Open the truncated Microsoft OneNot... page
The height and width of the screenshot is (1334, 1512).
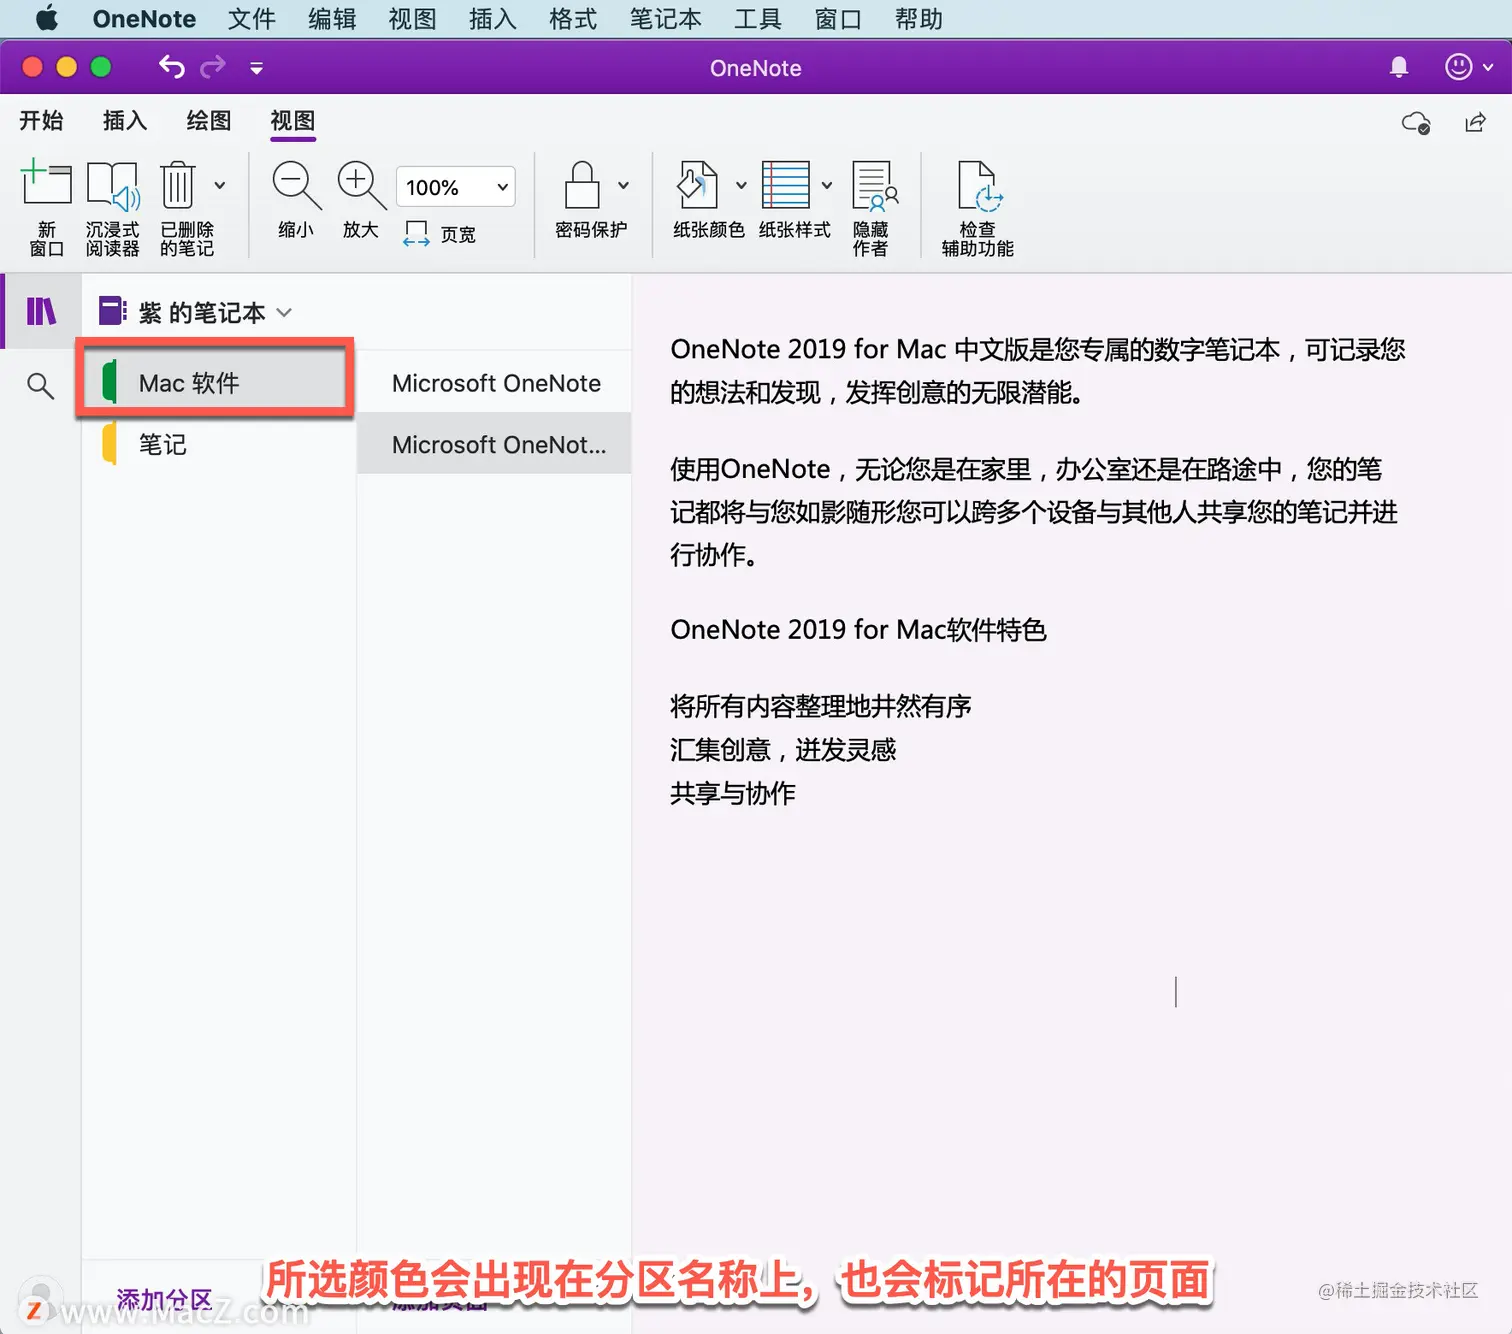[494, 444]
